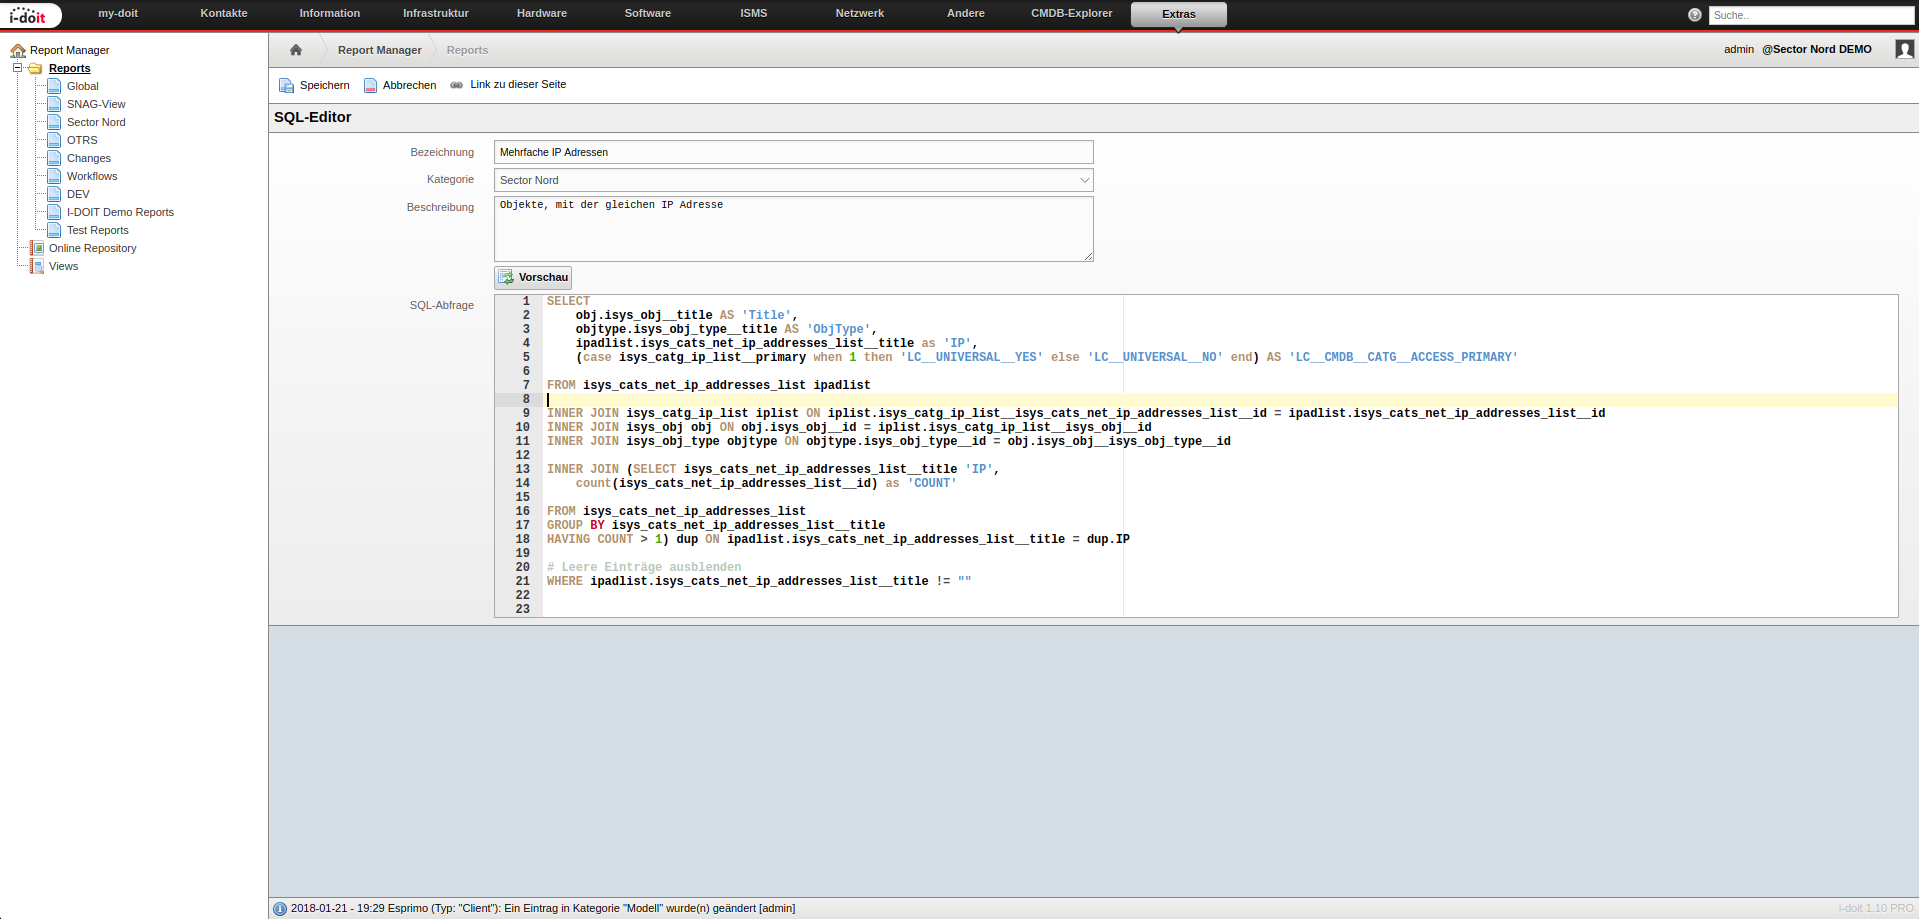This screenshot has width=1919, height=919.
Task: Open Test Reports category
Action: pos(97,230)
